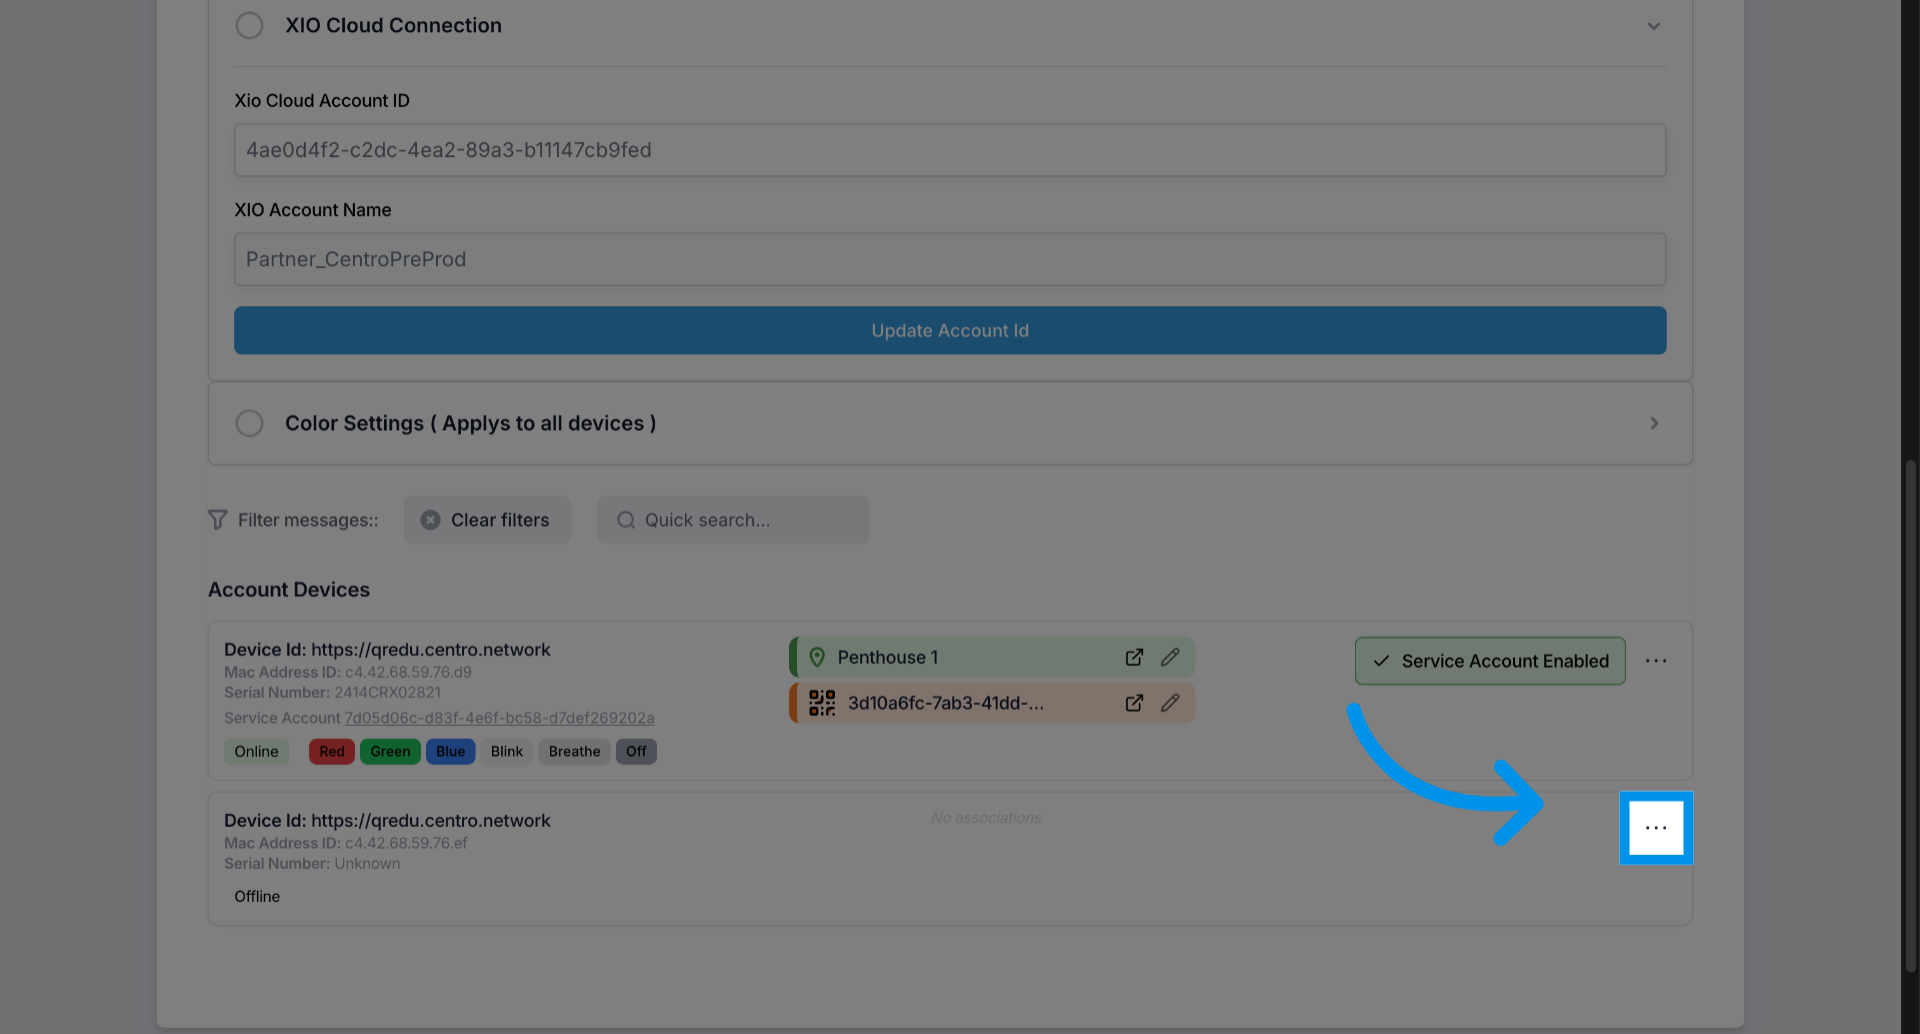This screenshot has height=1034, width=1920.
Task: Toggle Service Account Enabled button
Action: 1489,661
